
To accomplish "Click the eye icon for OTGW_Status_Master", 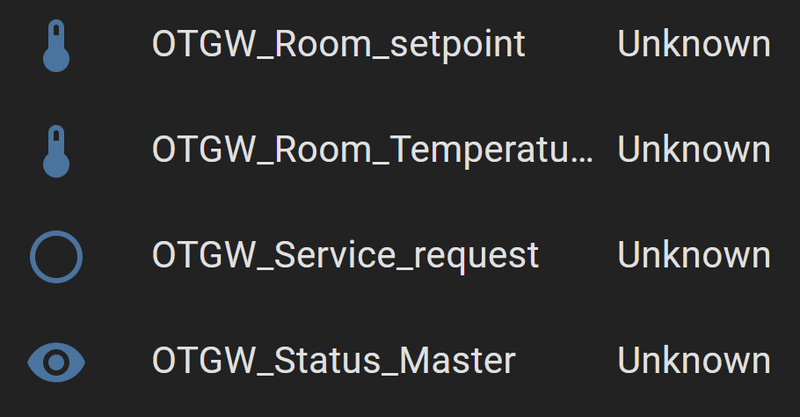I will 56,360.
